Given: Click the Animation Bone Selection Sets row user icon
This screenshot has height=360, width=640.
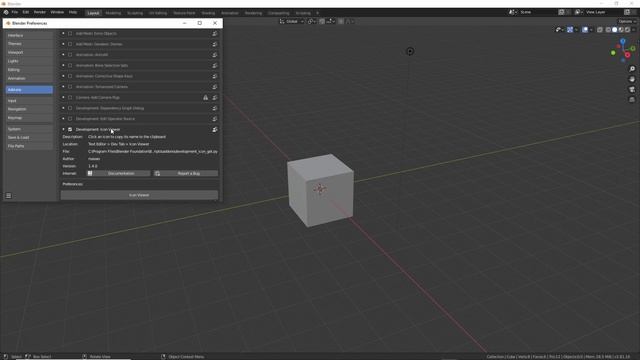Looking at the screenshot, I should [215, 65].
